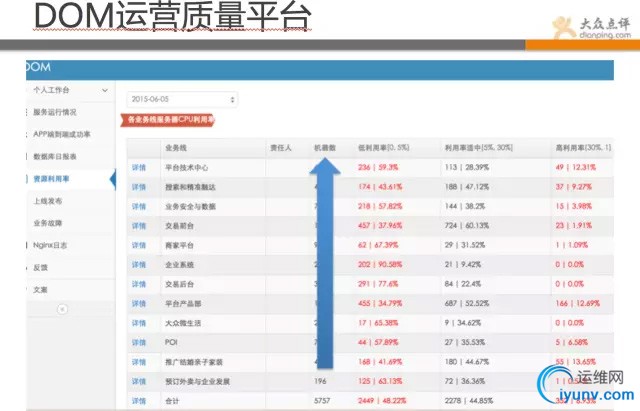Select 资源利用率 in the sidebar

tap(51, 179)
